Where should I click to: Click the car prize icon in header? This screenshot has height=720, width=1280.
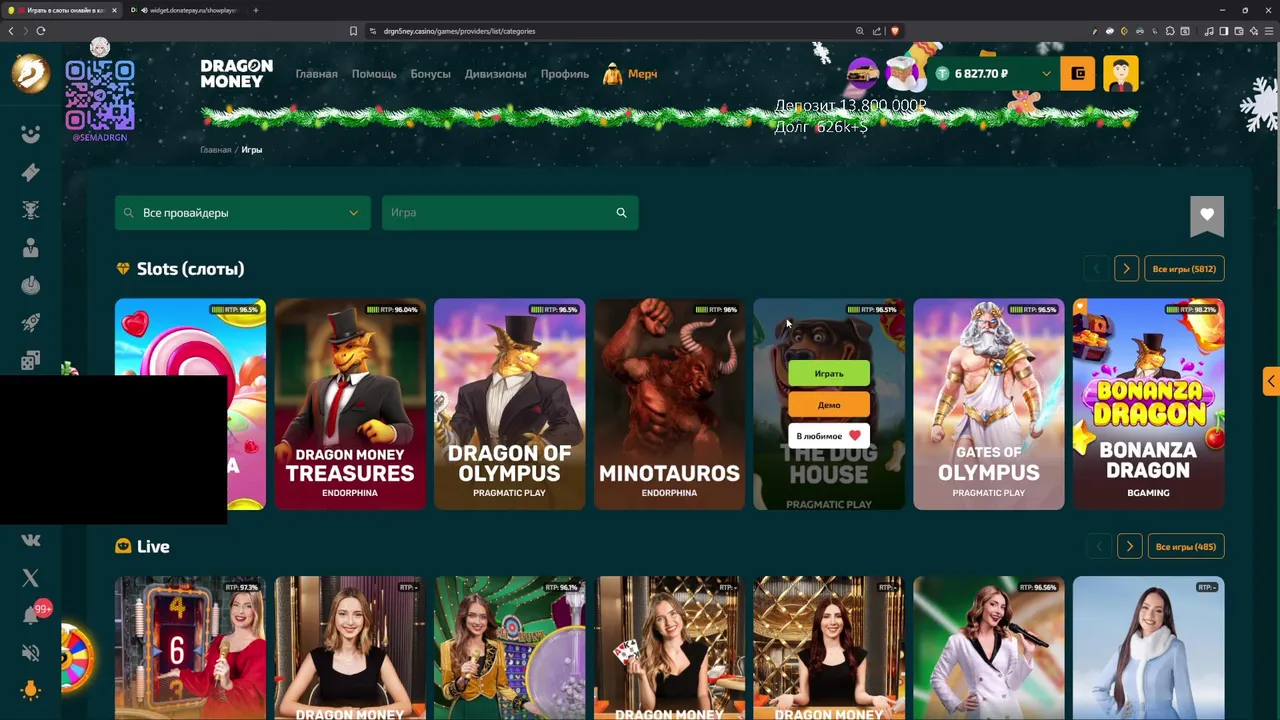862,73
